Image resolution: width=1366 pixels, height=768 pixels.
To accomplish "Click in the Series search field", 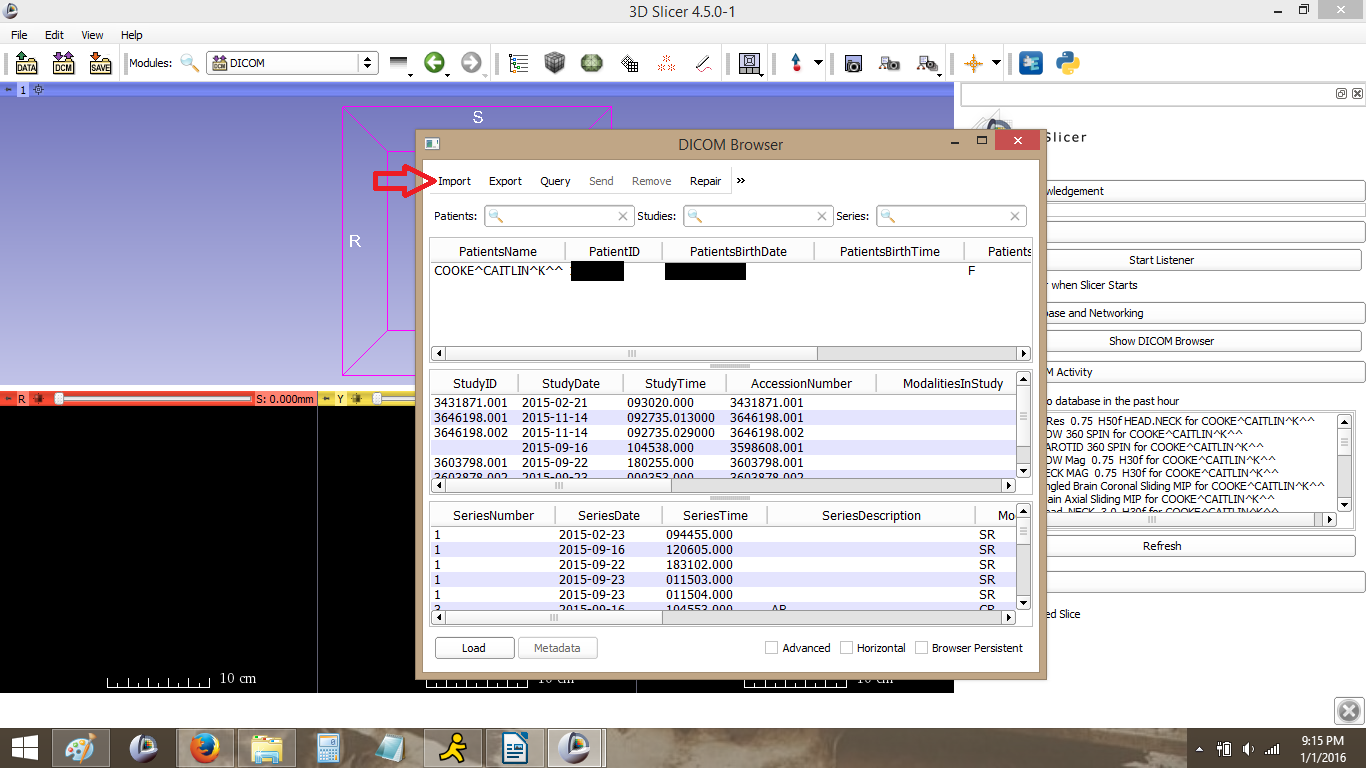I will tap(951, 216).
